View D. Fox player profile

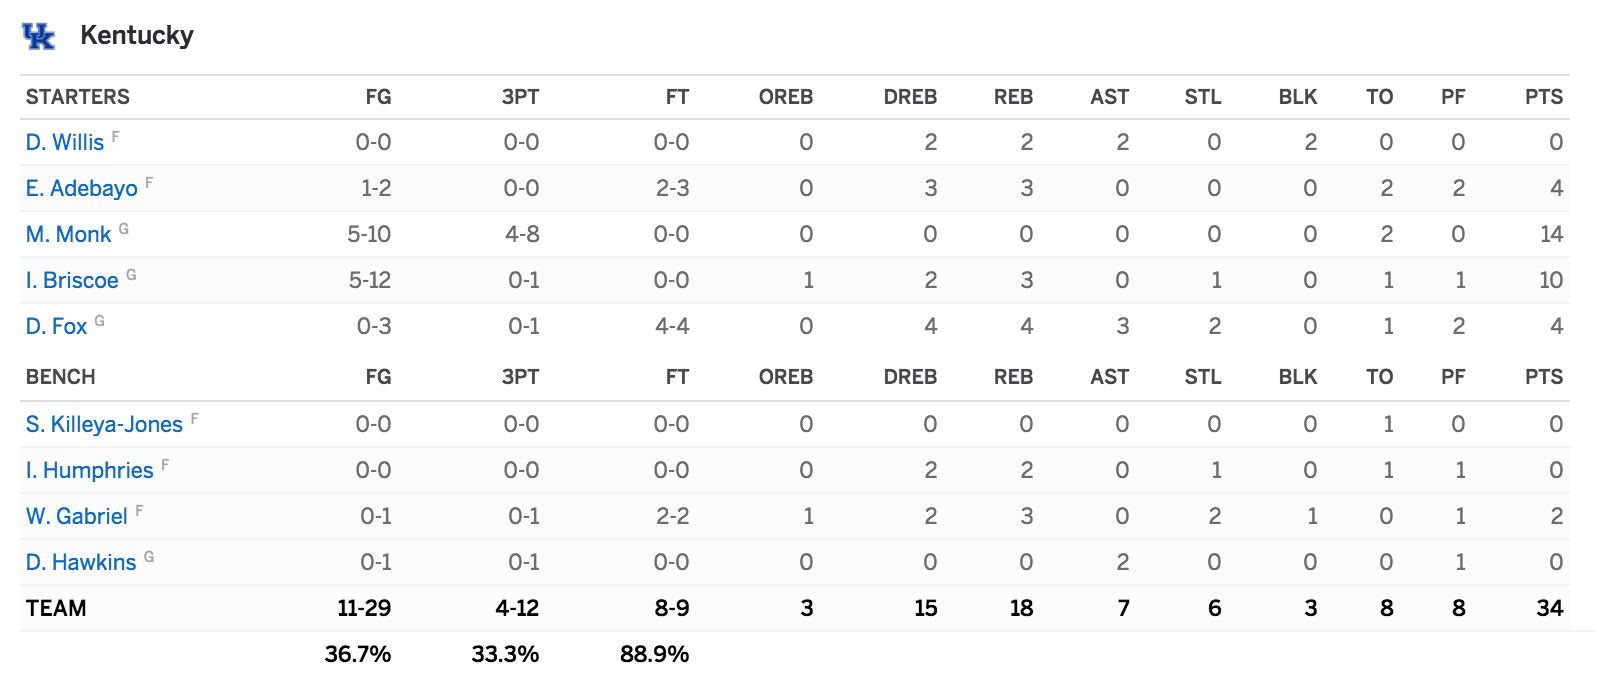[x=56, y=326]
